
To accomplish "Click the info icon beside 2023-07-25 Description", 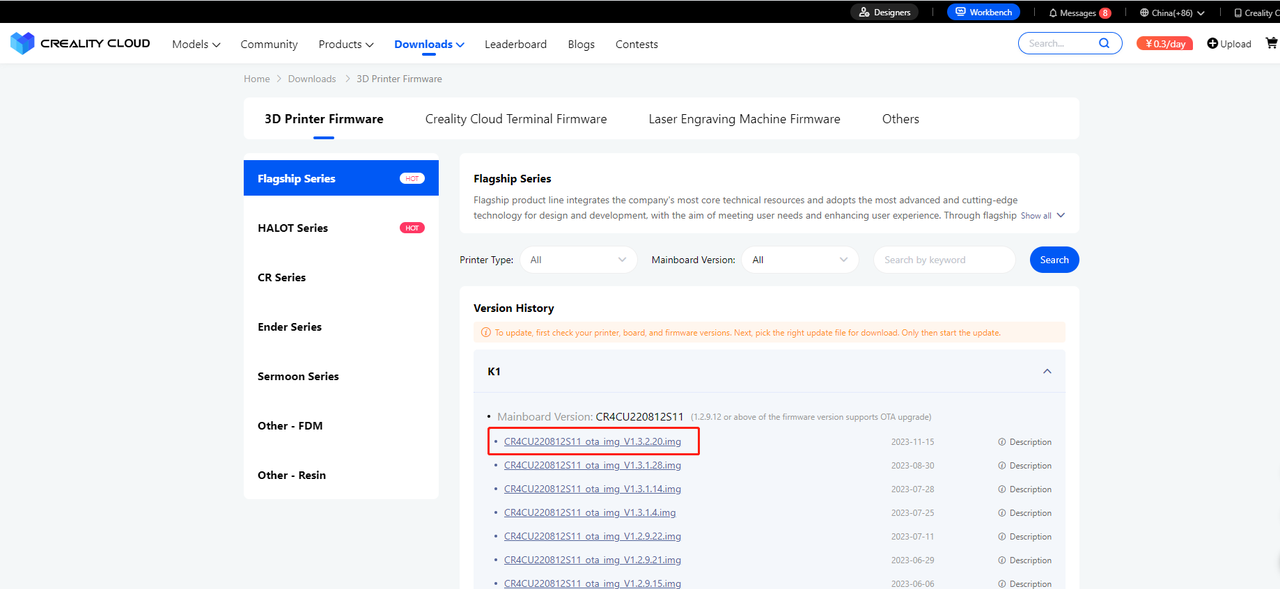I will [1001, 513].
